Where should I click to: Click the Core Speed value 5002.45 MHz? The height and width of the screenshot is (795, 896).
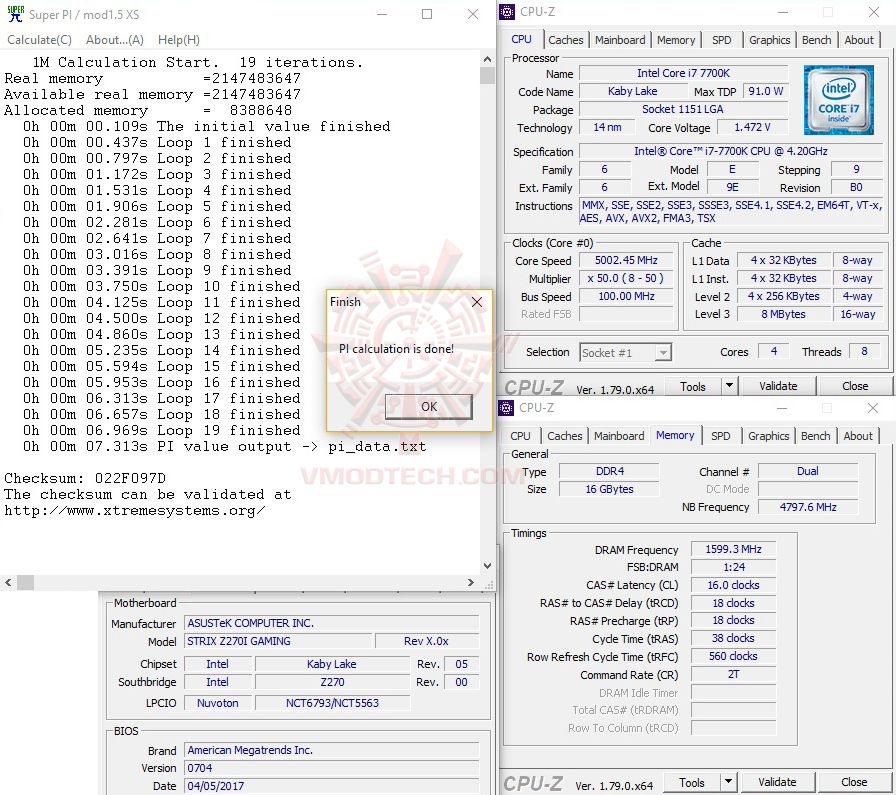626,261
